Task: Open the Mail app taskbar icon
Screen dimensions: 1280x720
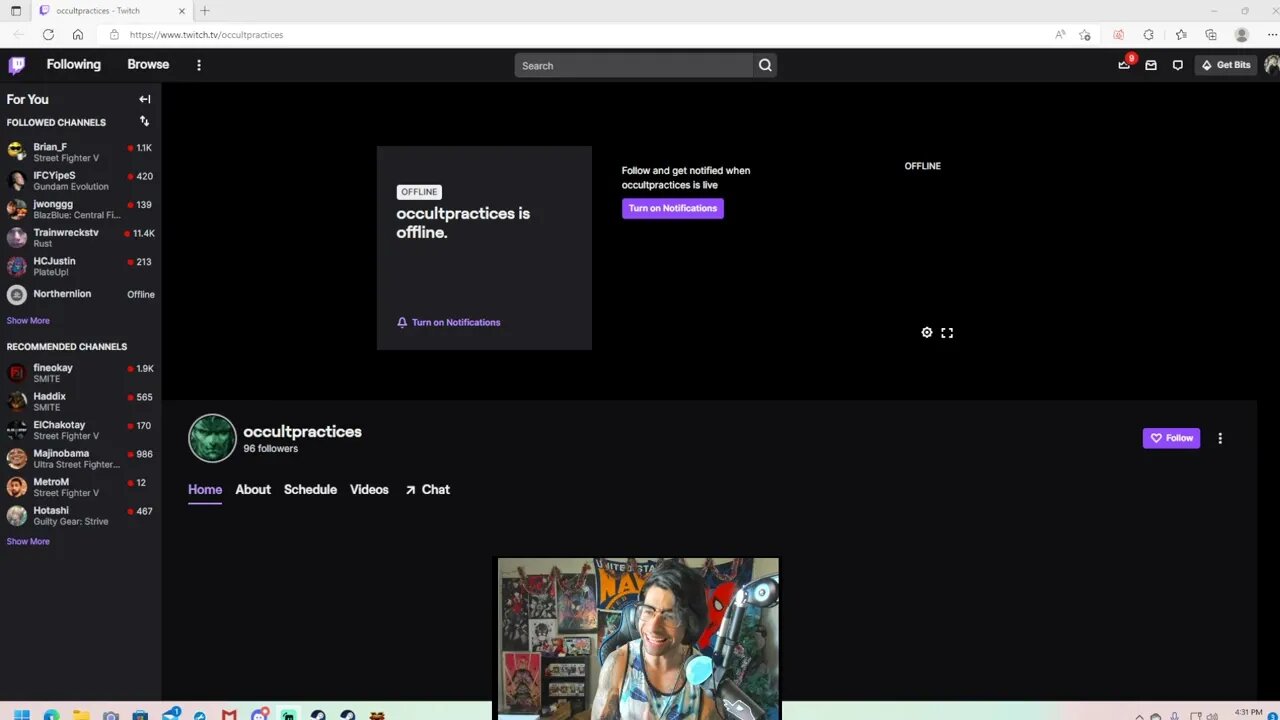Action: coord(171,714)
